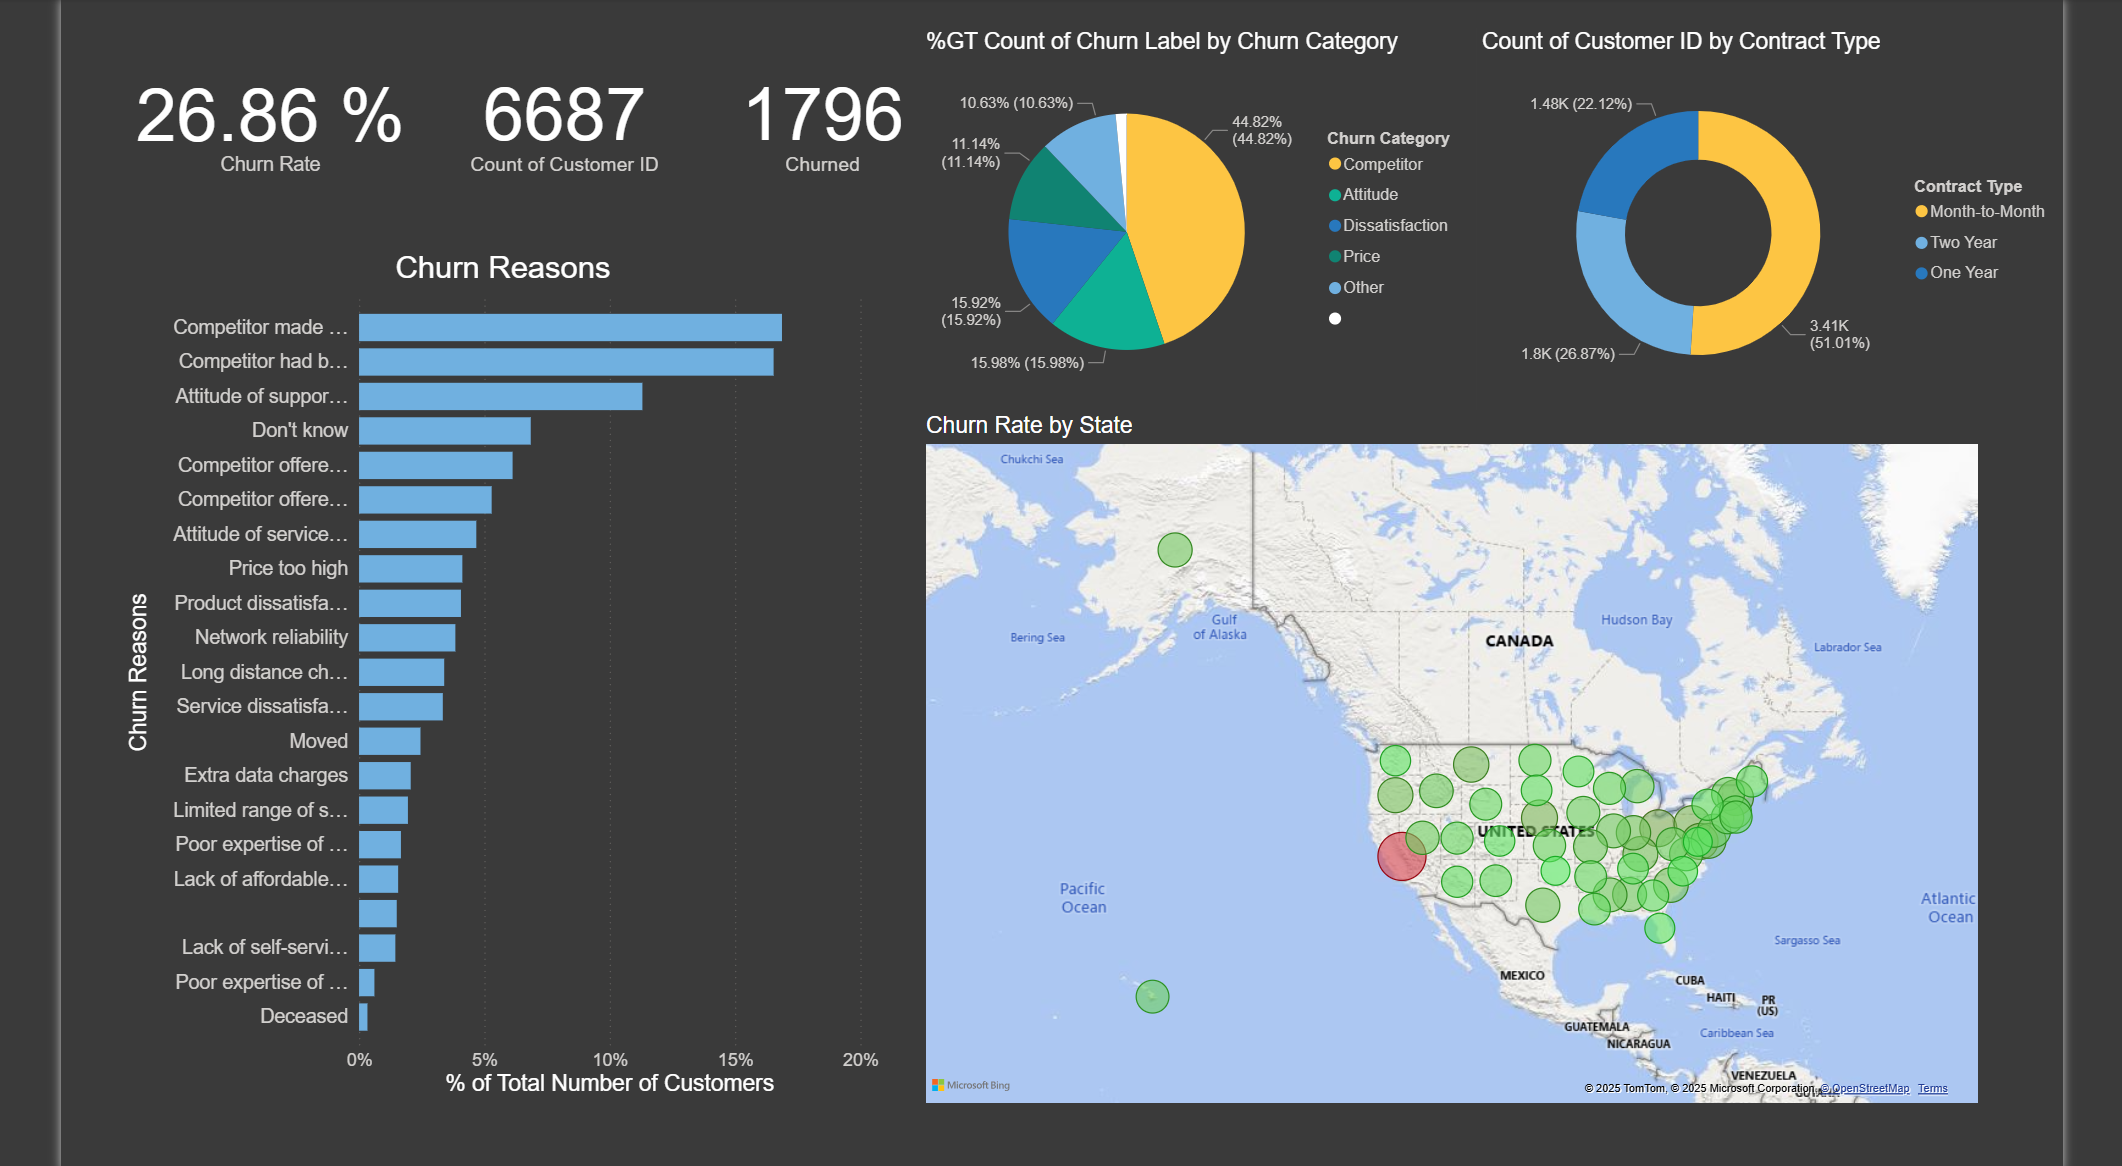Click the Dissatisfaction legend marker dot
The width and height of the screenshot is (2122, 1166).
click(1334, 226)
